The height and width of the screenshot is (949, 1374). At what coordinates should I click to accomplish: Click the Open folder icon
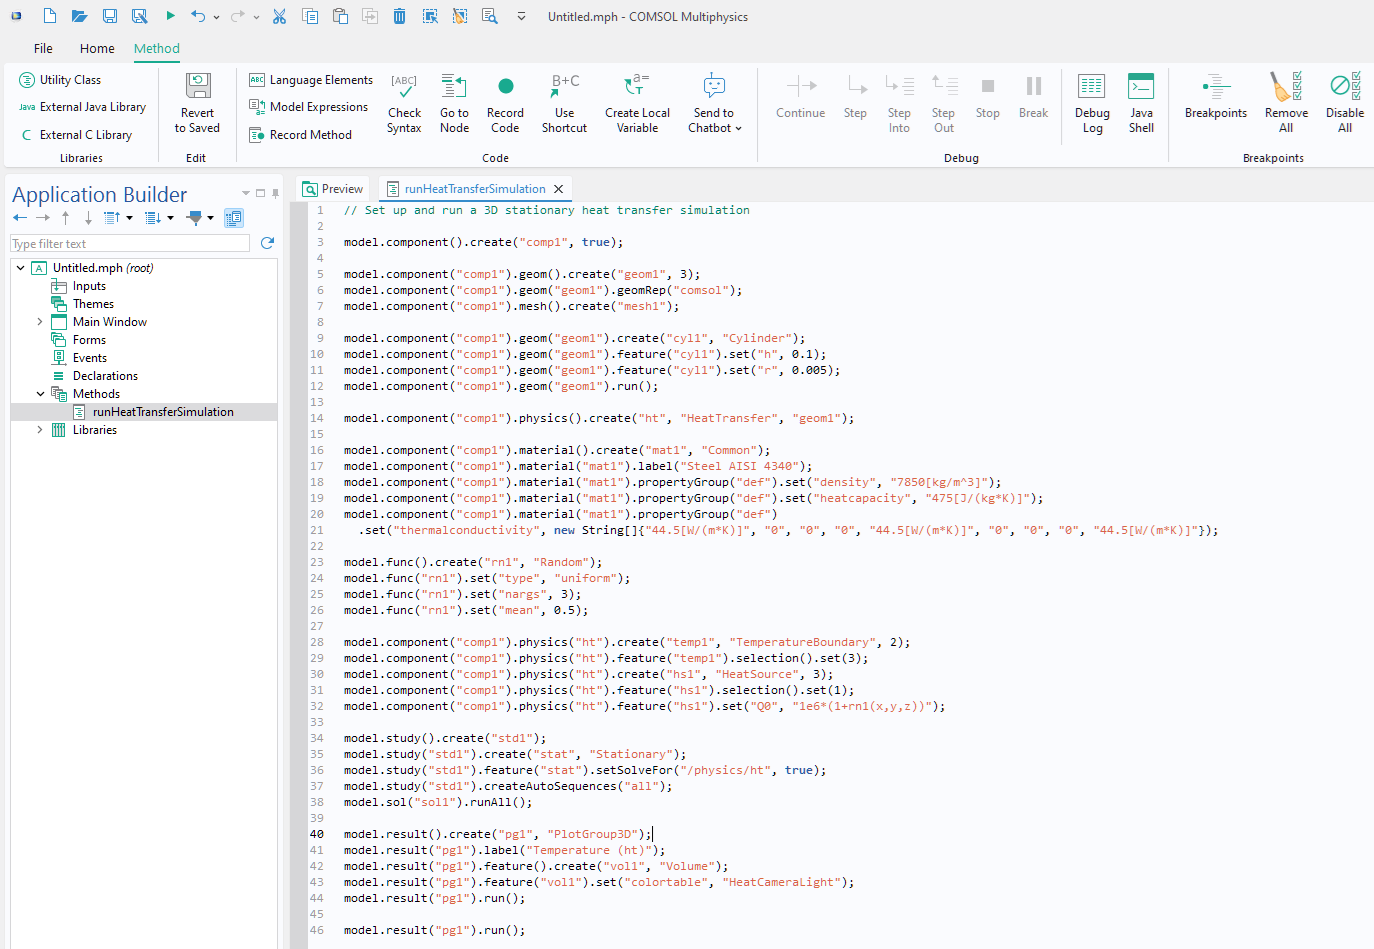pyautogui.click(x=79, y=16)
